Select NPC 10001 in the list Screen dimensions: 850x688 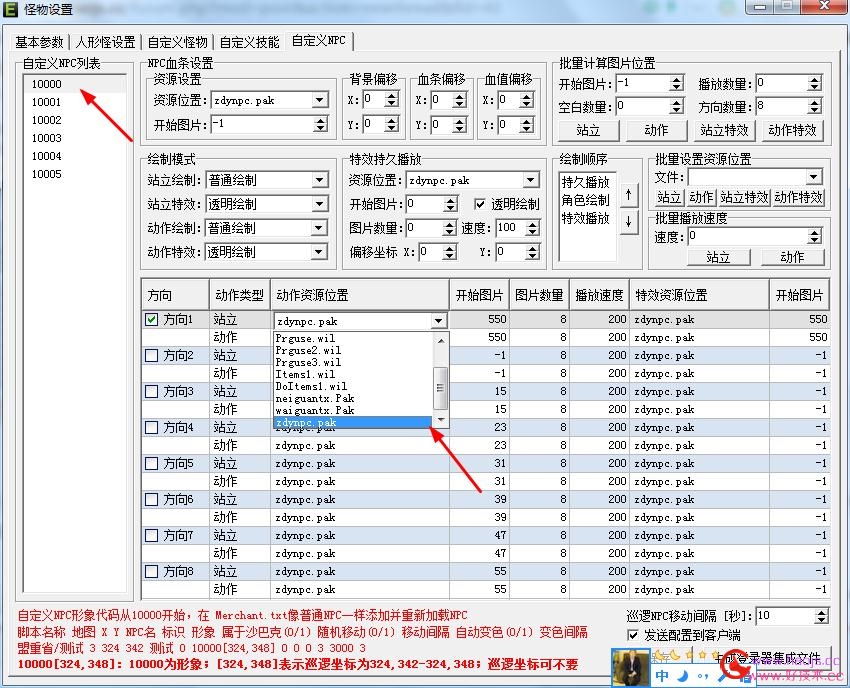(75, 102)
